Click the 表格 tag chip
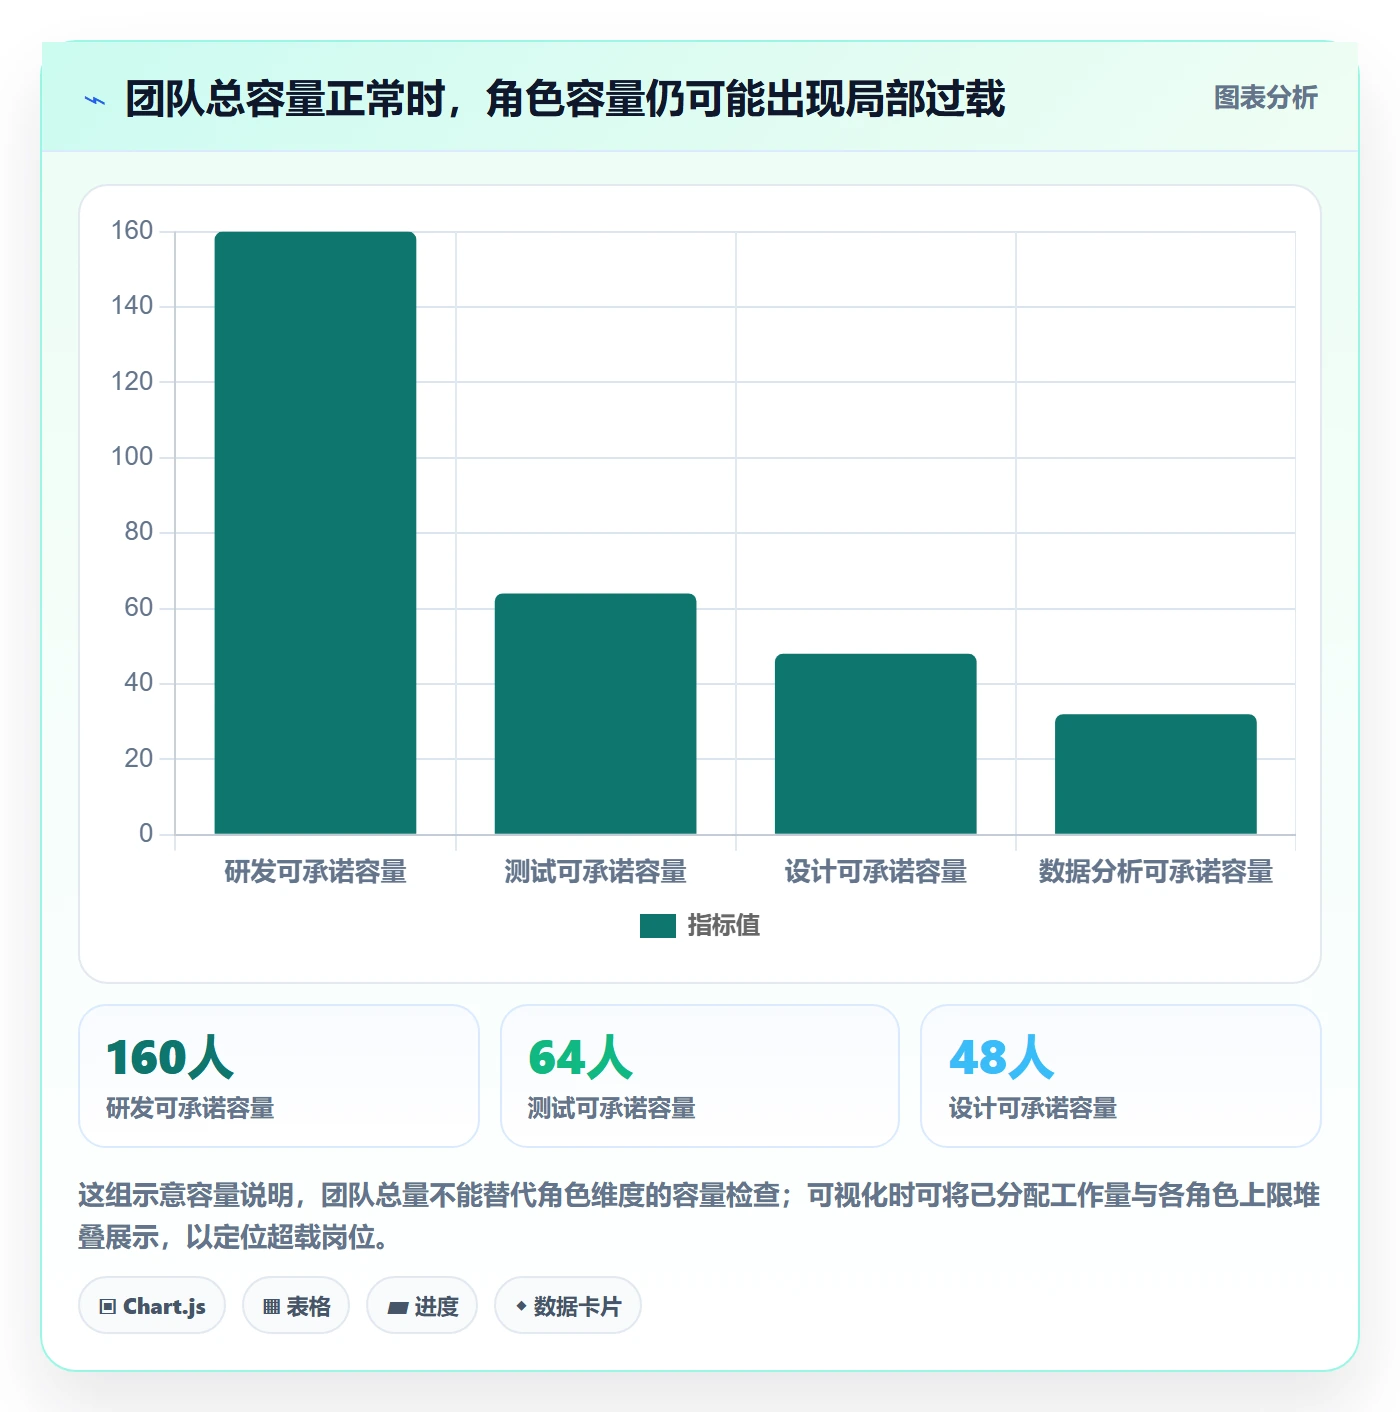Viewport: 1400px width, 1412px height. click(x=296, y=1306)
